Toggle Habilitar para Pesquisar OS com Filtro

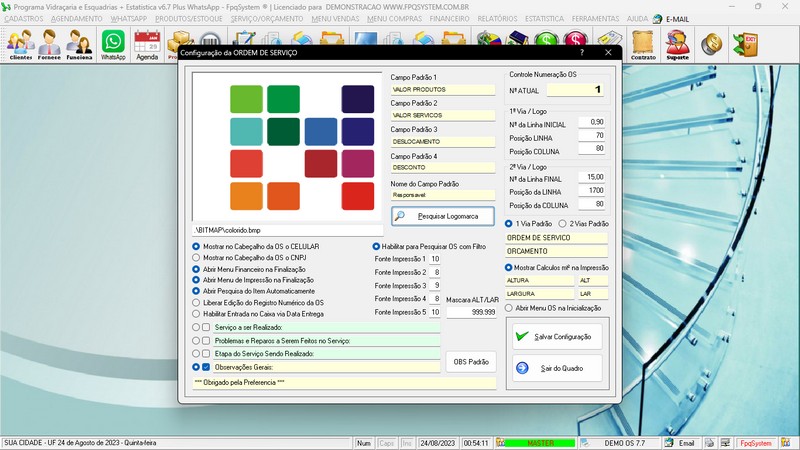[376, 246]
